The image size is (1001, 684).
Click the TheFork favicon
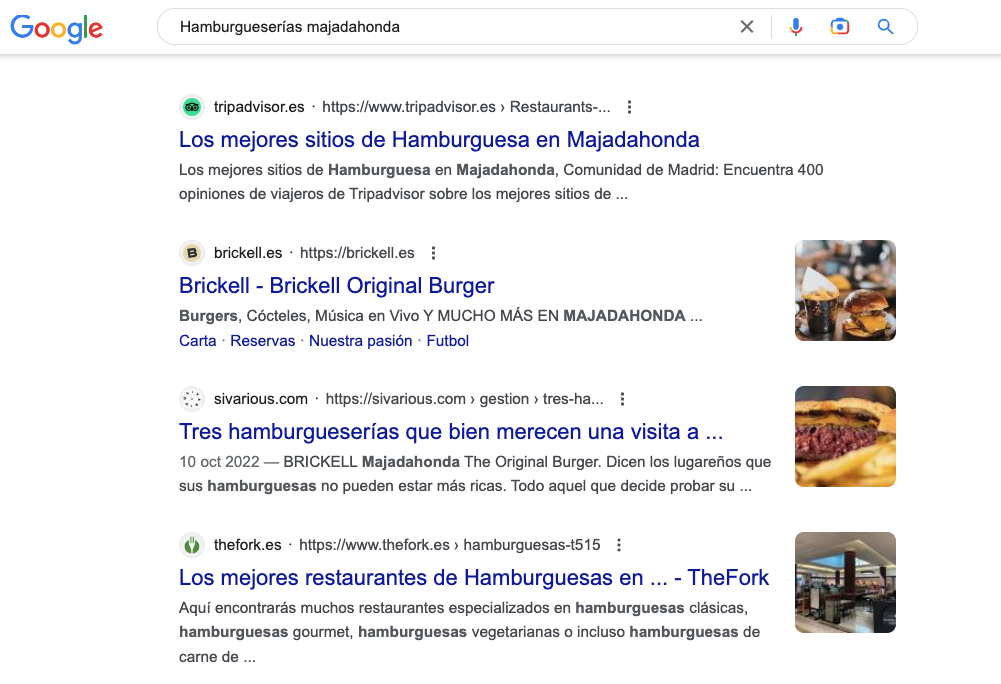(x=192, y=545)
